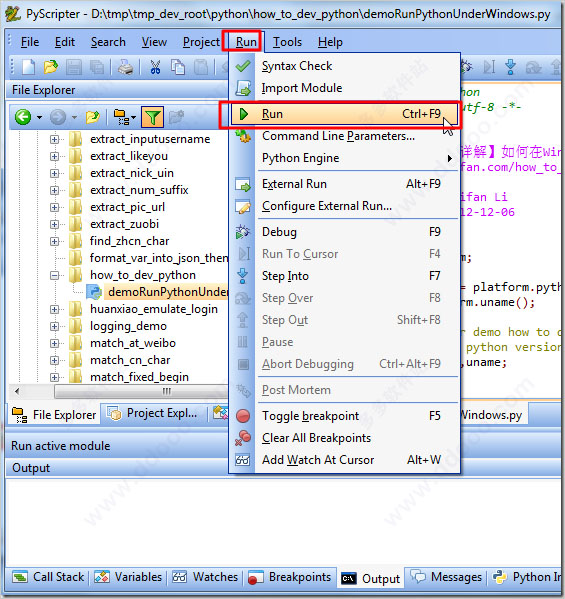Click the Paste toolbar icon

[x=201, y=68]
